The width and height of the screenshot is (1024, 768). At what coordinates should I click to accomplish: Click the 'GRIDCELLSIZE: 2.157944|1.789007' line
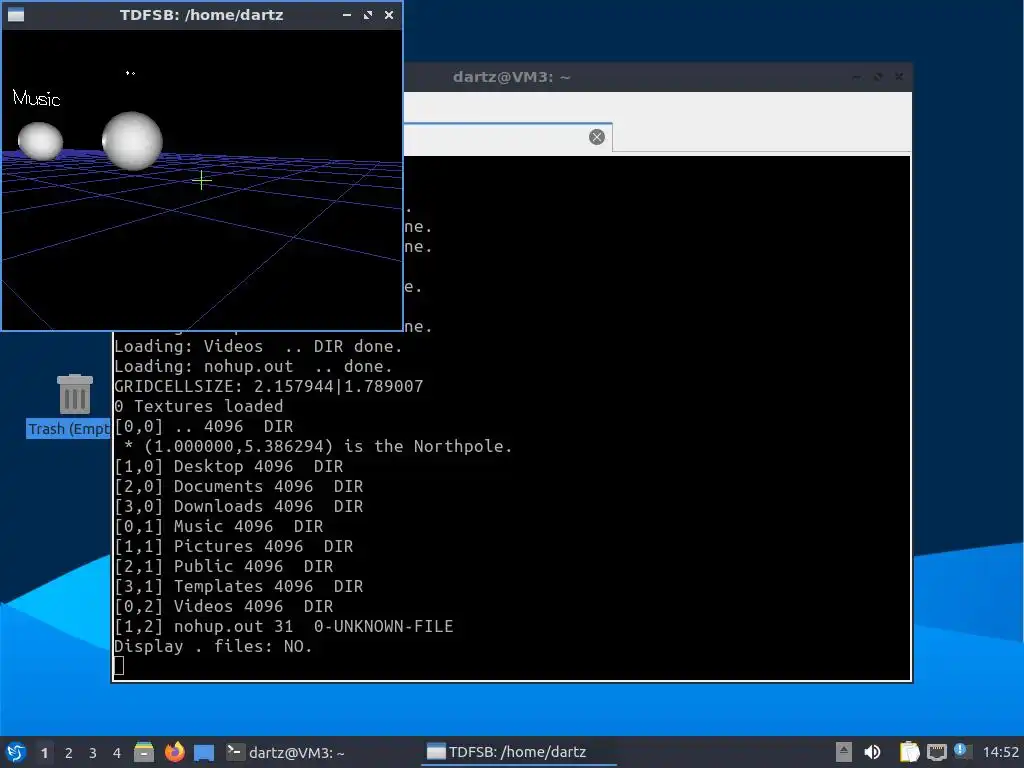click(x=268, y=387)
